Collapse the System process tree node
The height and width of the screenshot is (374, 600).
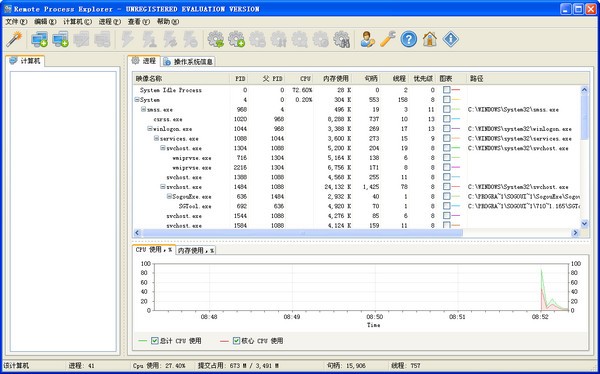pos(137,100)
